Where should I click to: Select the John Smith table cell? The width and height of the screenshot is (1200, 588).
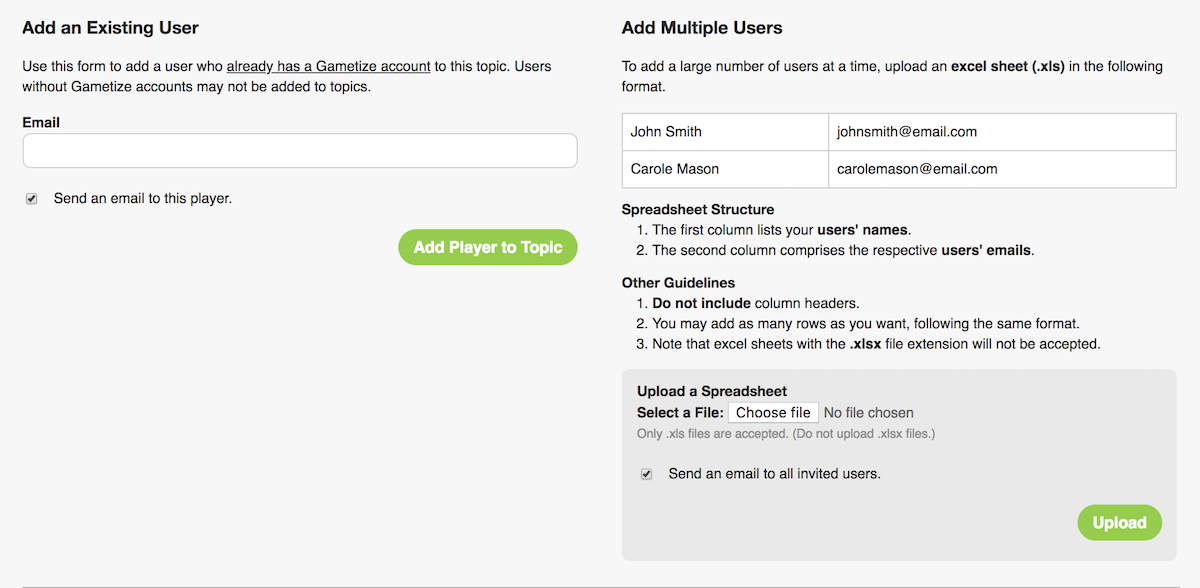click(725, 132)
